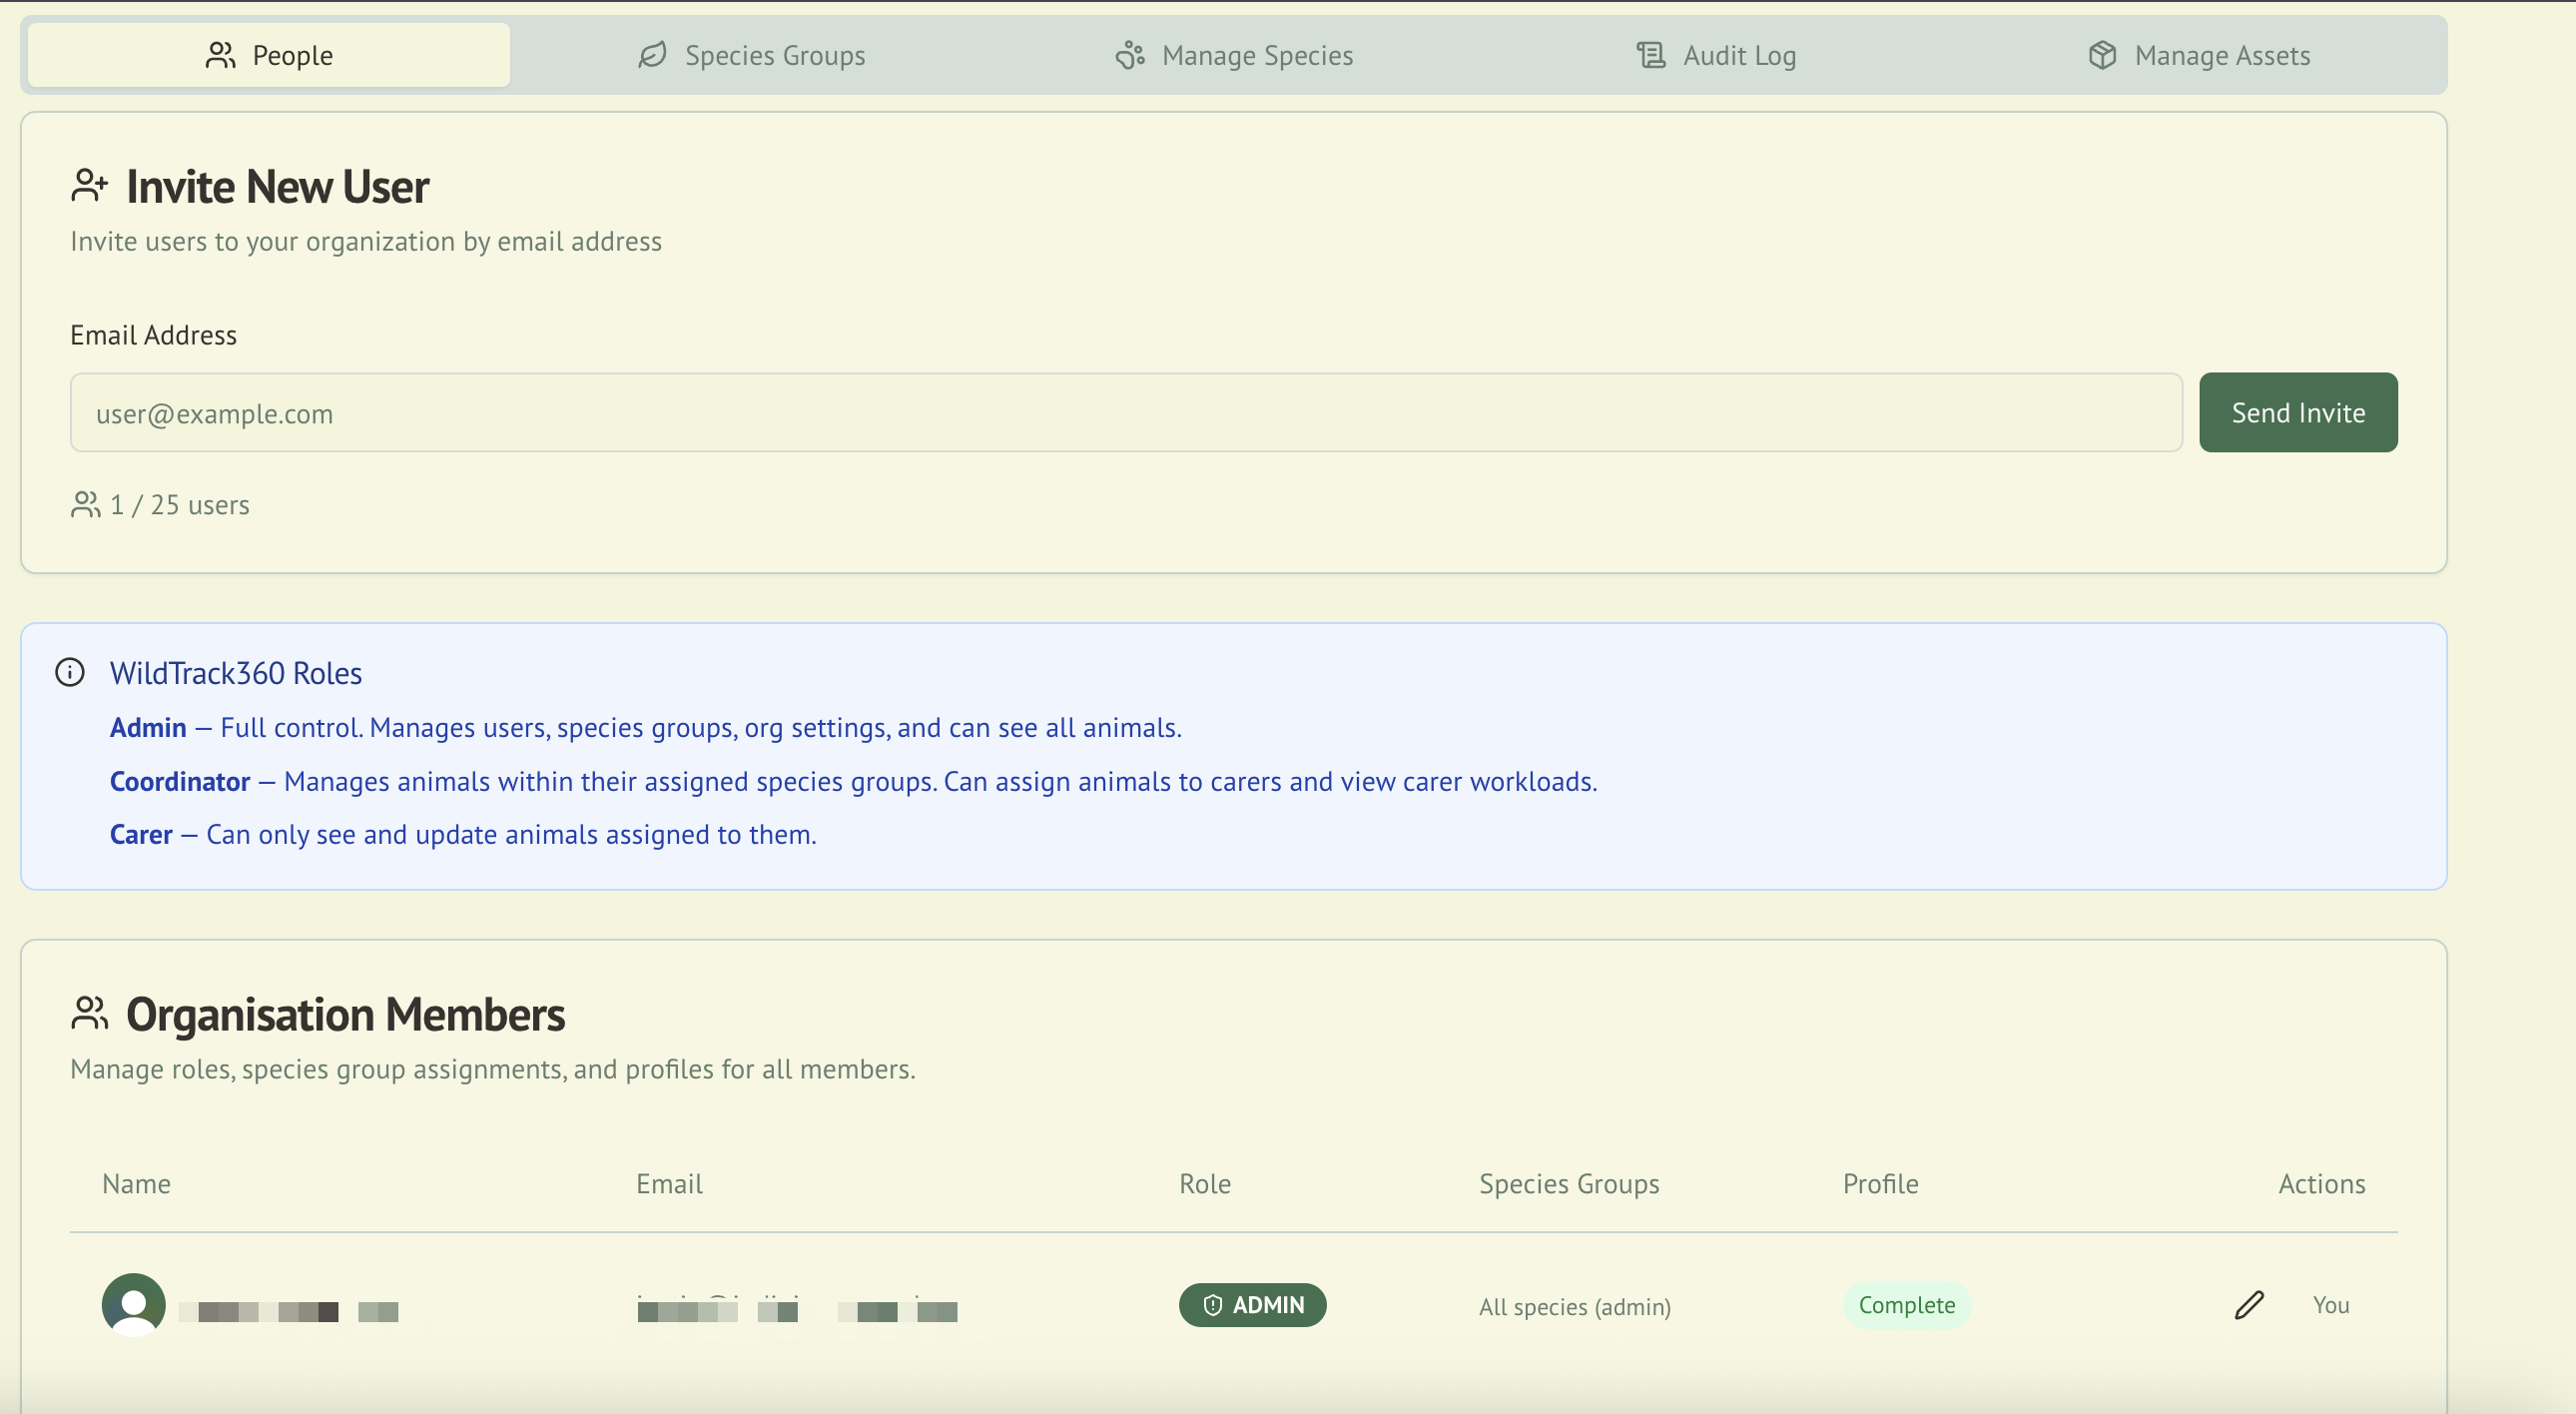Open the info icon on WildTrack360 Roles
The width and height of the screenshot is (2576, 1414).
pos(70,672)
